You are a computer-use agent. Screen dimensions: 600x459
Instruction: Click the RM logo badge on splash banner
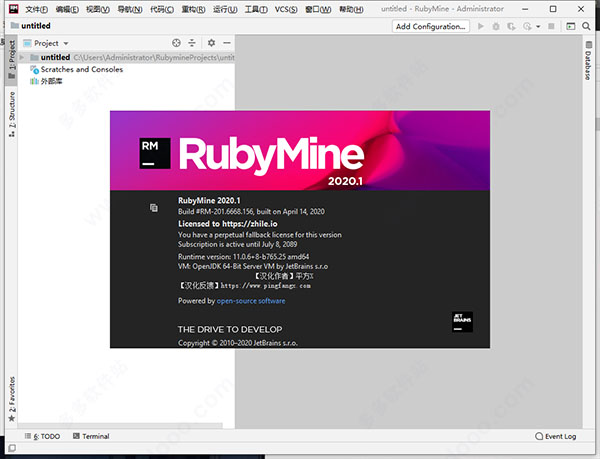coord(155,153)
